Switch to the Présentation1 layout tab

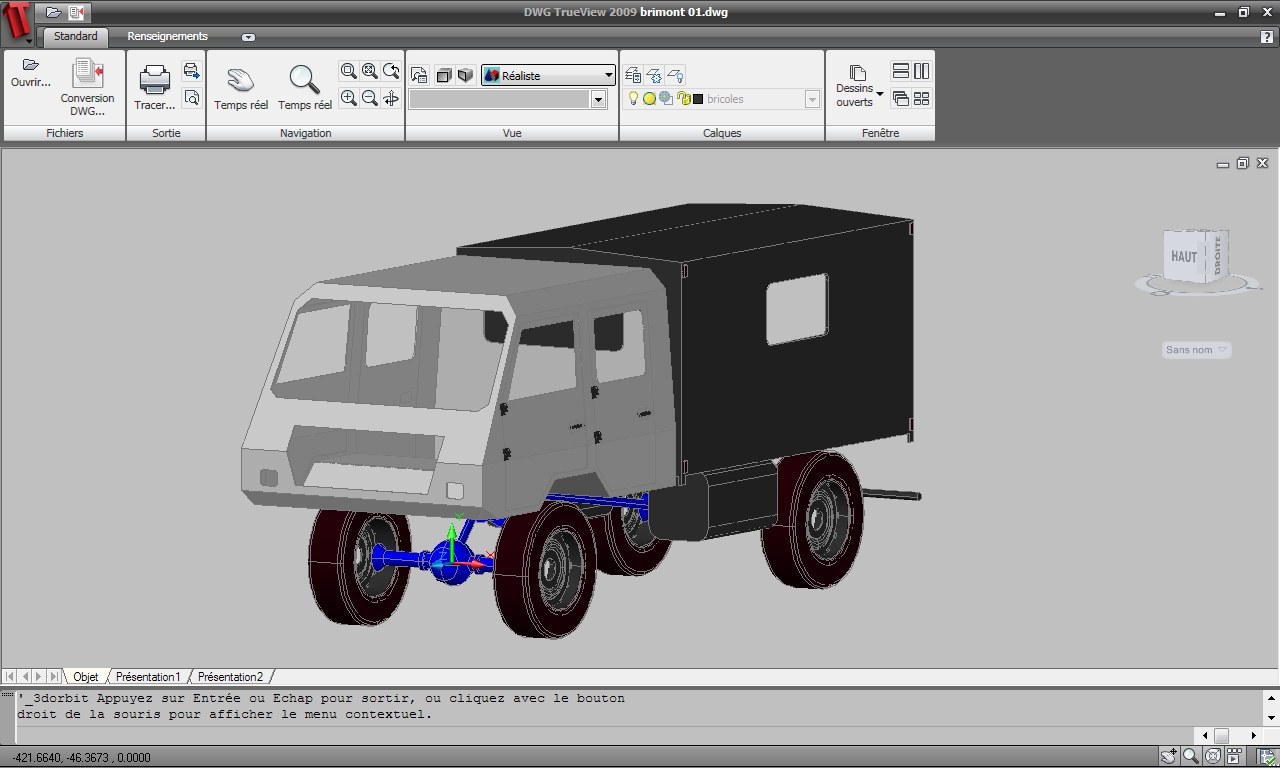pyautogui.click(x=148, y=677)
